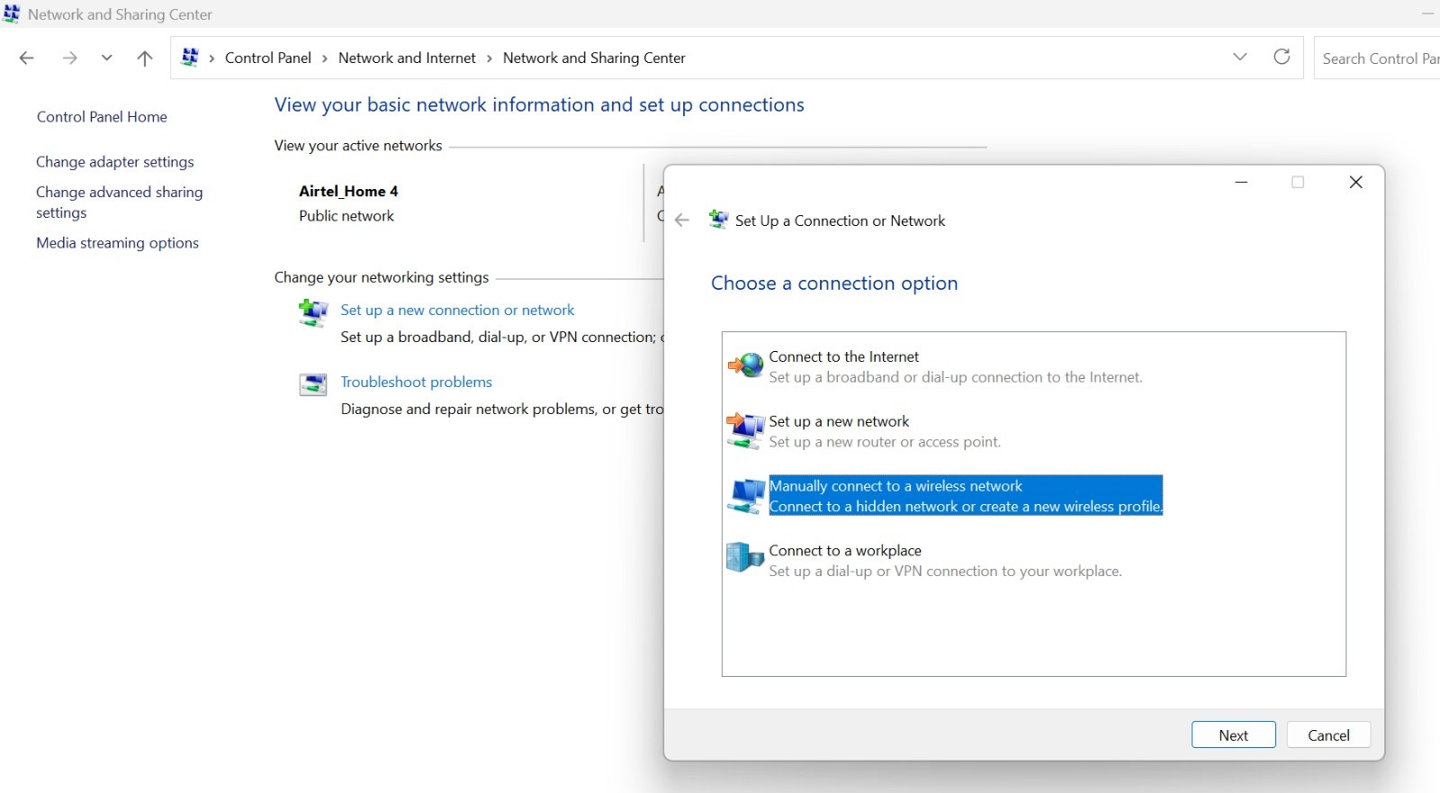This screenshot has height=793, width=1440.
Task: Open Media streaming options link
Action: (x=117, y=243)
